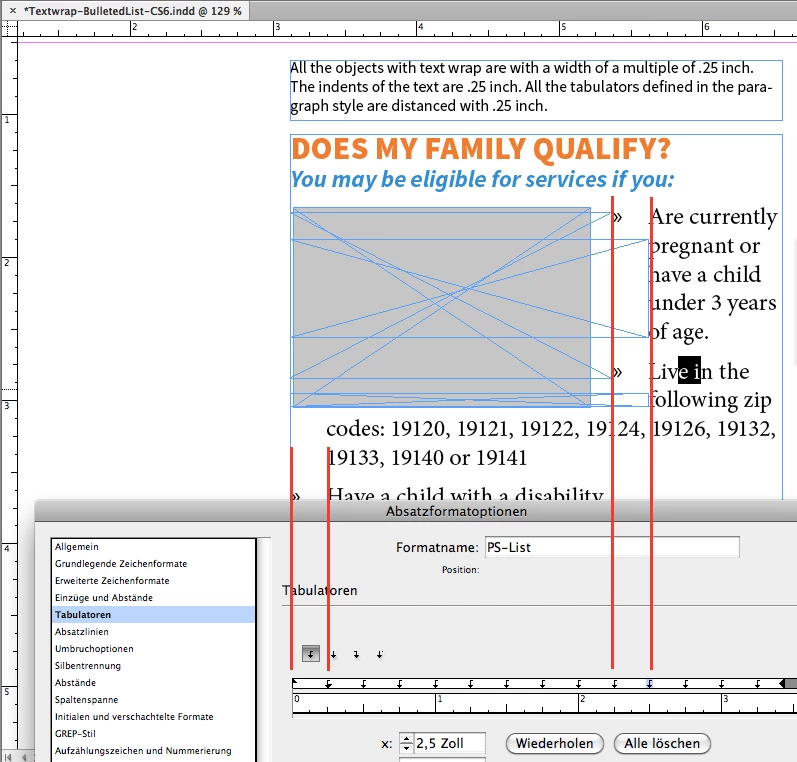The height and width of the screenshot is (762, 797).
Task: Select the tab stop at 3.25 inch
Action: (758, 684)
